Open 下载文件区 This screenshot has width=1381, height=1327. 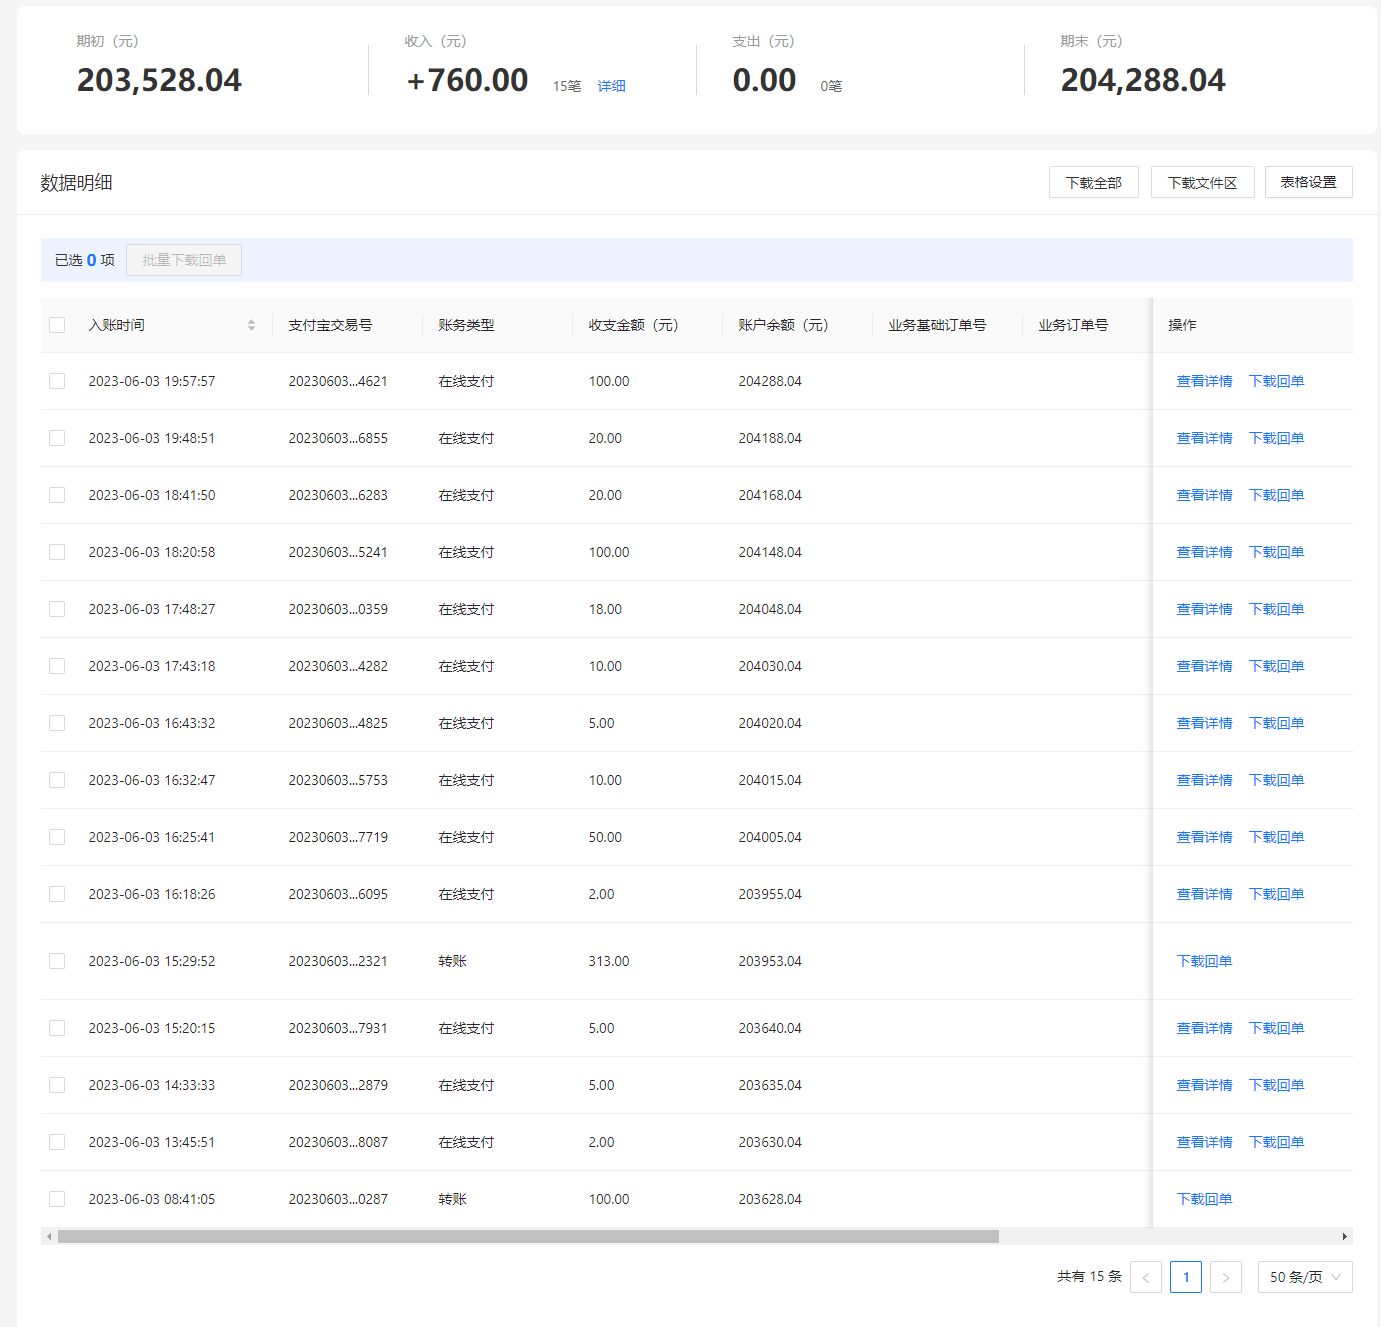point(1203,182)
